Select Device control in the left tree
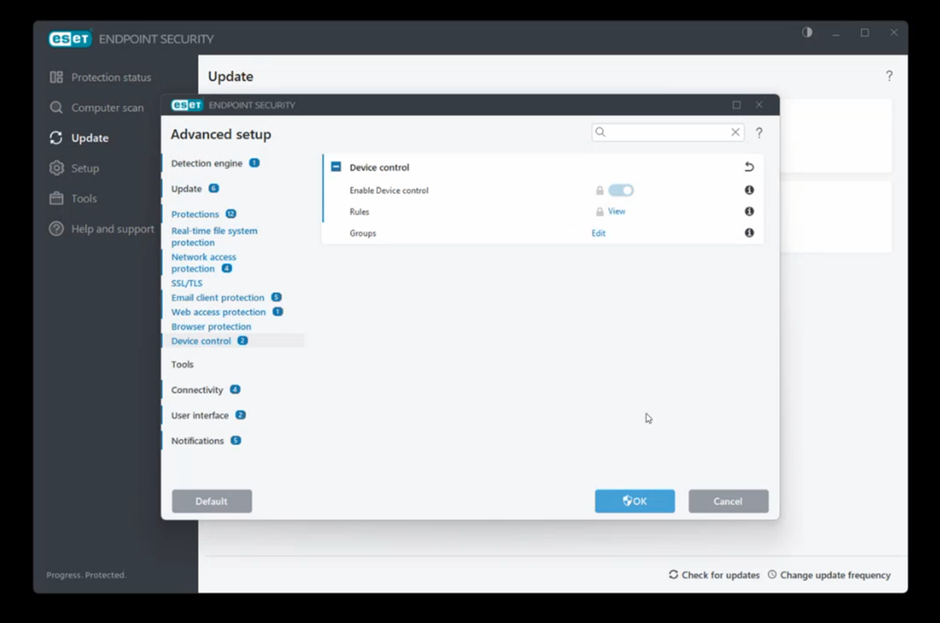This screenshot has height=623, width=940. 201,341
